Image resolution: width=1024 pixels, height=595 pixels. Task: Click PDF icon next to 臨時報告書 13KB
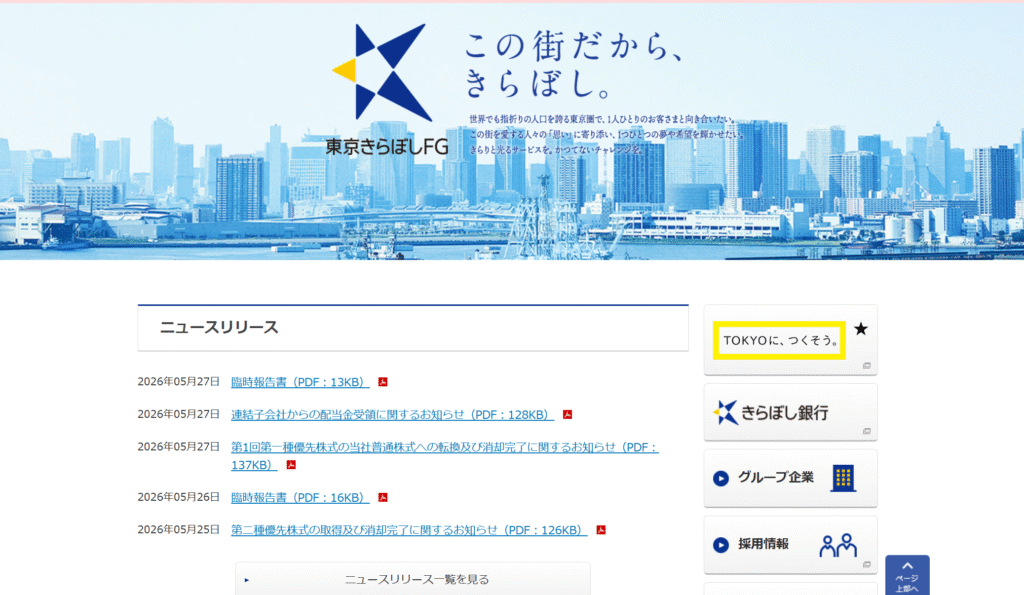click(x=383, y=382)
